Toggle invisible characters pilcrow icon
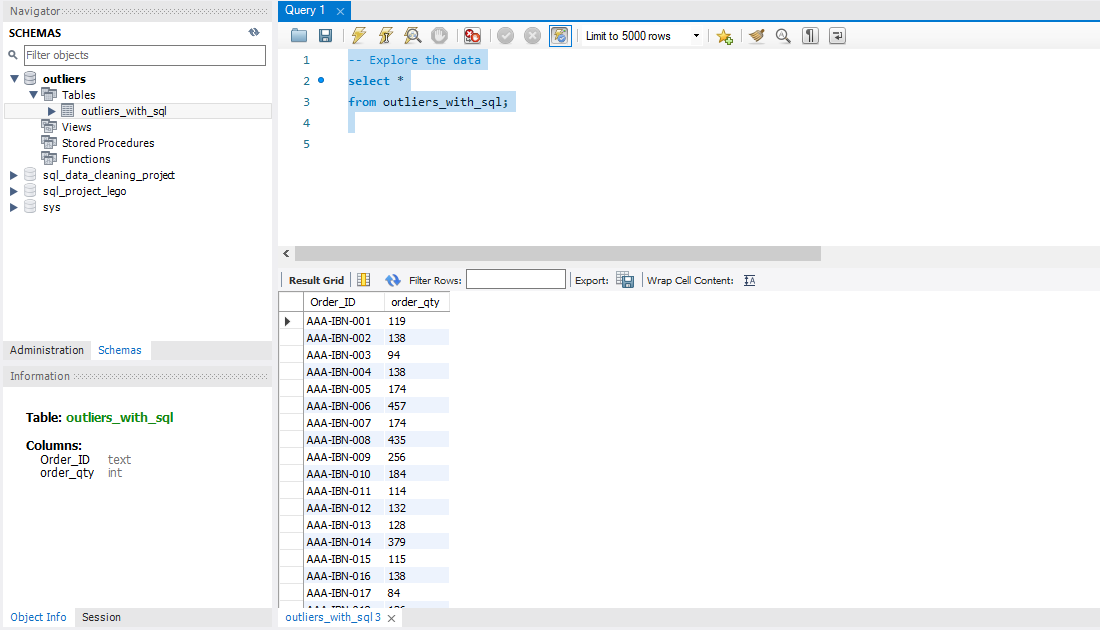 [810, 36]
